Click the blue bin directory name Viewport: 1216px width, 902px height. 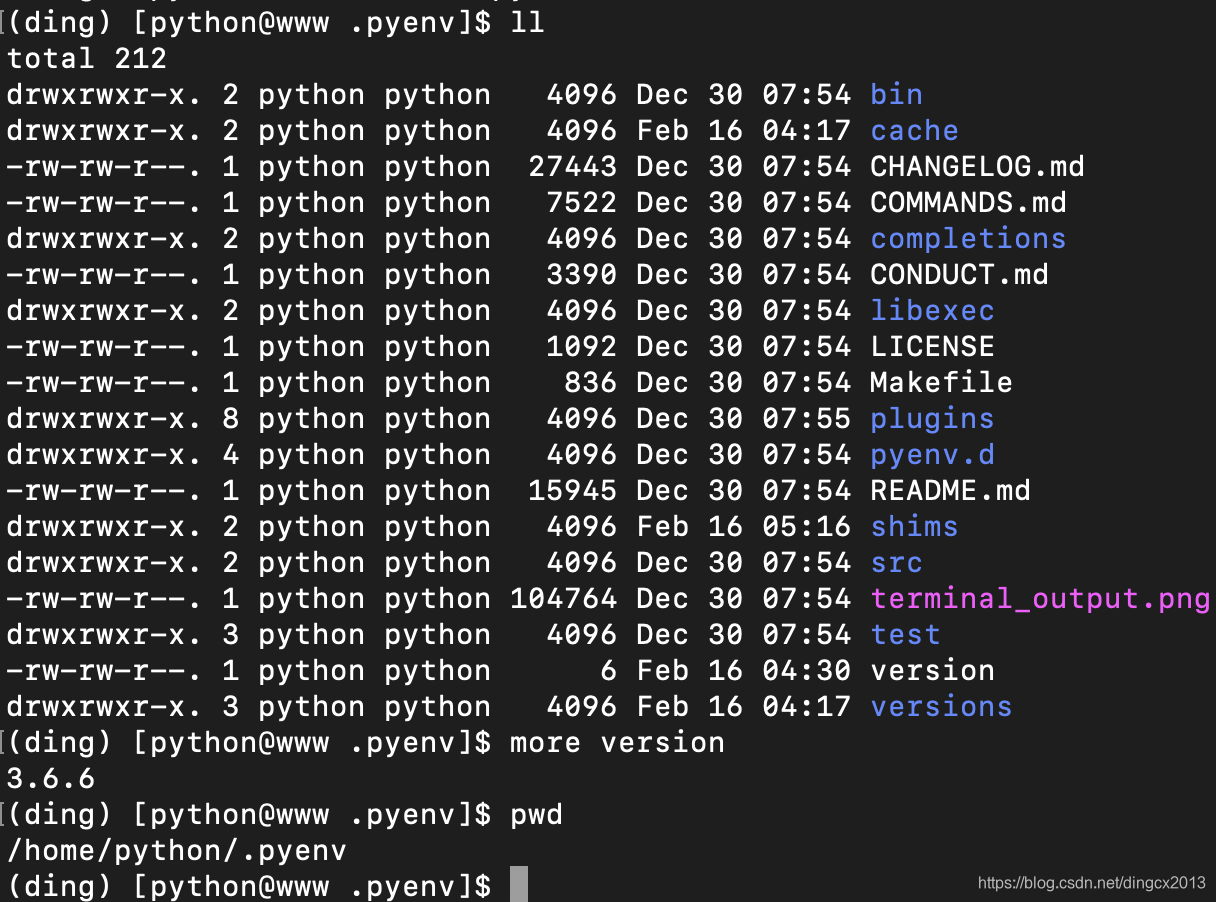coord(896,95)
